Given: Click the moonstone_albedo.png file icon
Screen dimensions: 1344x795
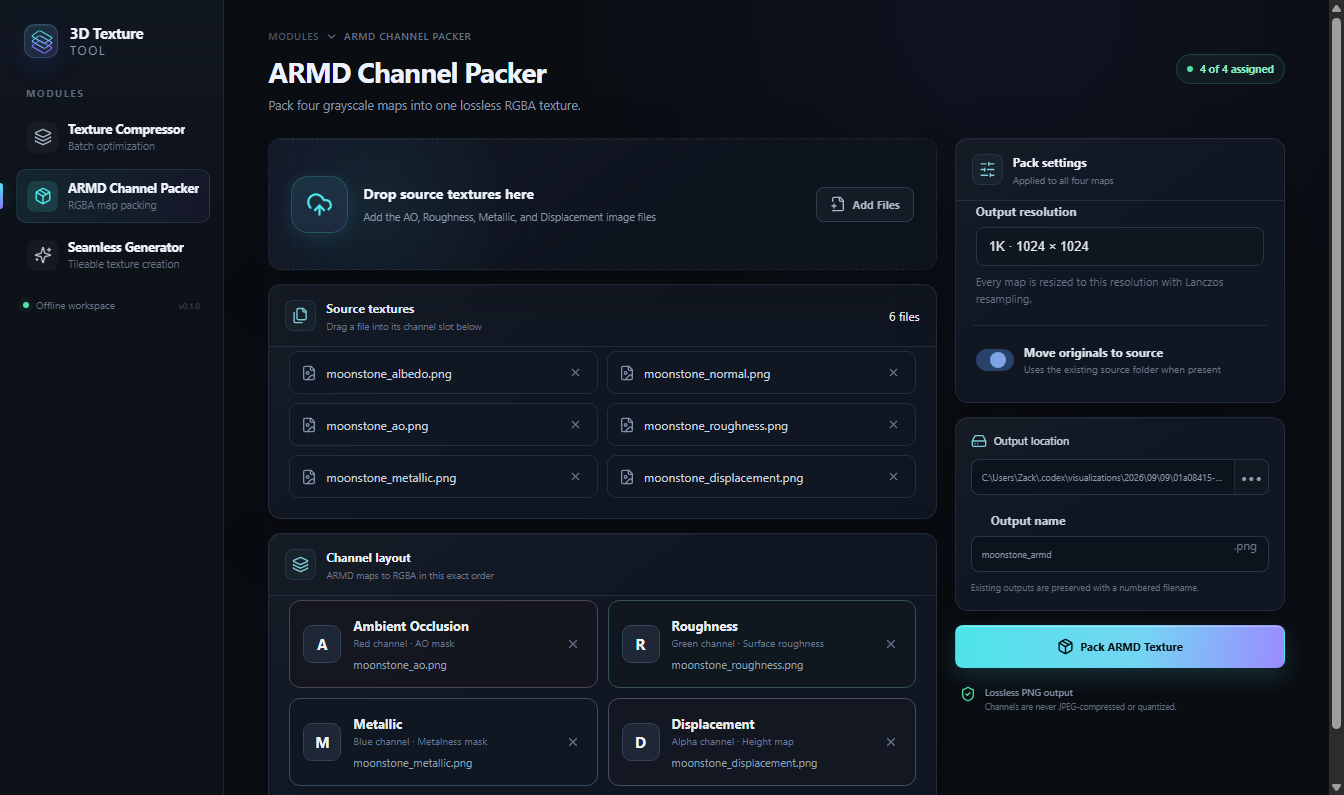Looking at the screenshot, I should point(309,373).
